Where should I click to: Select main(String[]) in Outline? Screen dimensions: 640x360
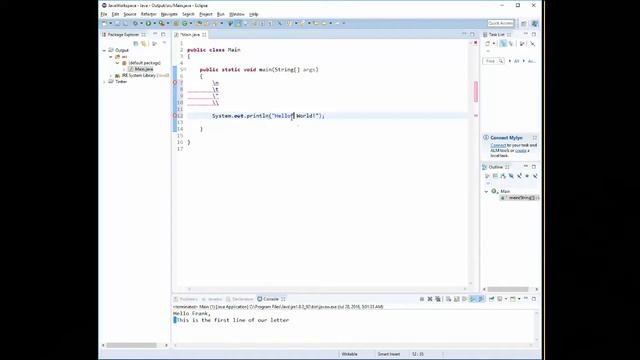point(520,198)
